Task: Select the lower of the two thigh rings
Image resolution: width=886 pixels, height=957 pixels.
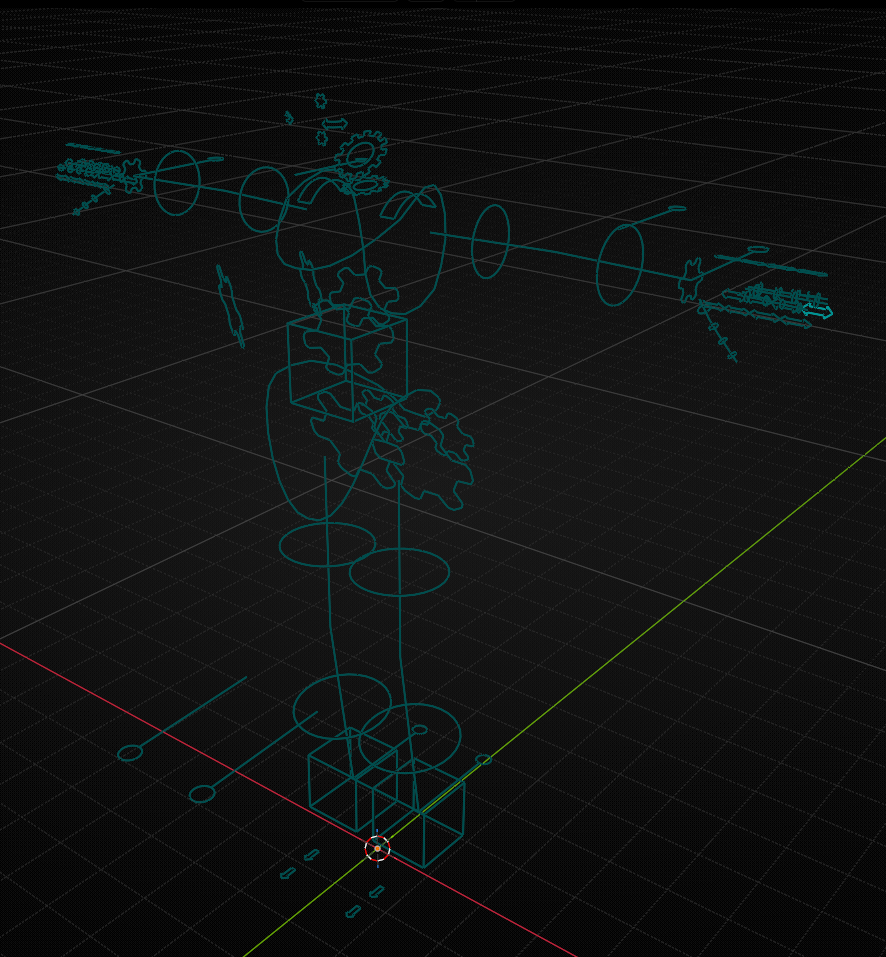Action: click(399, 572)
